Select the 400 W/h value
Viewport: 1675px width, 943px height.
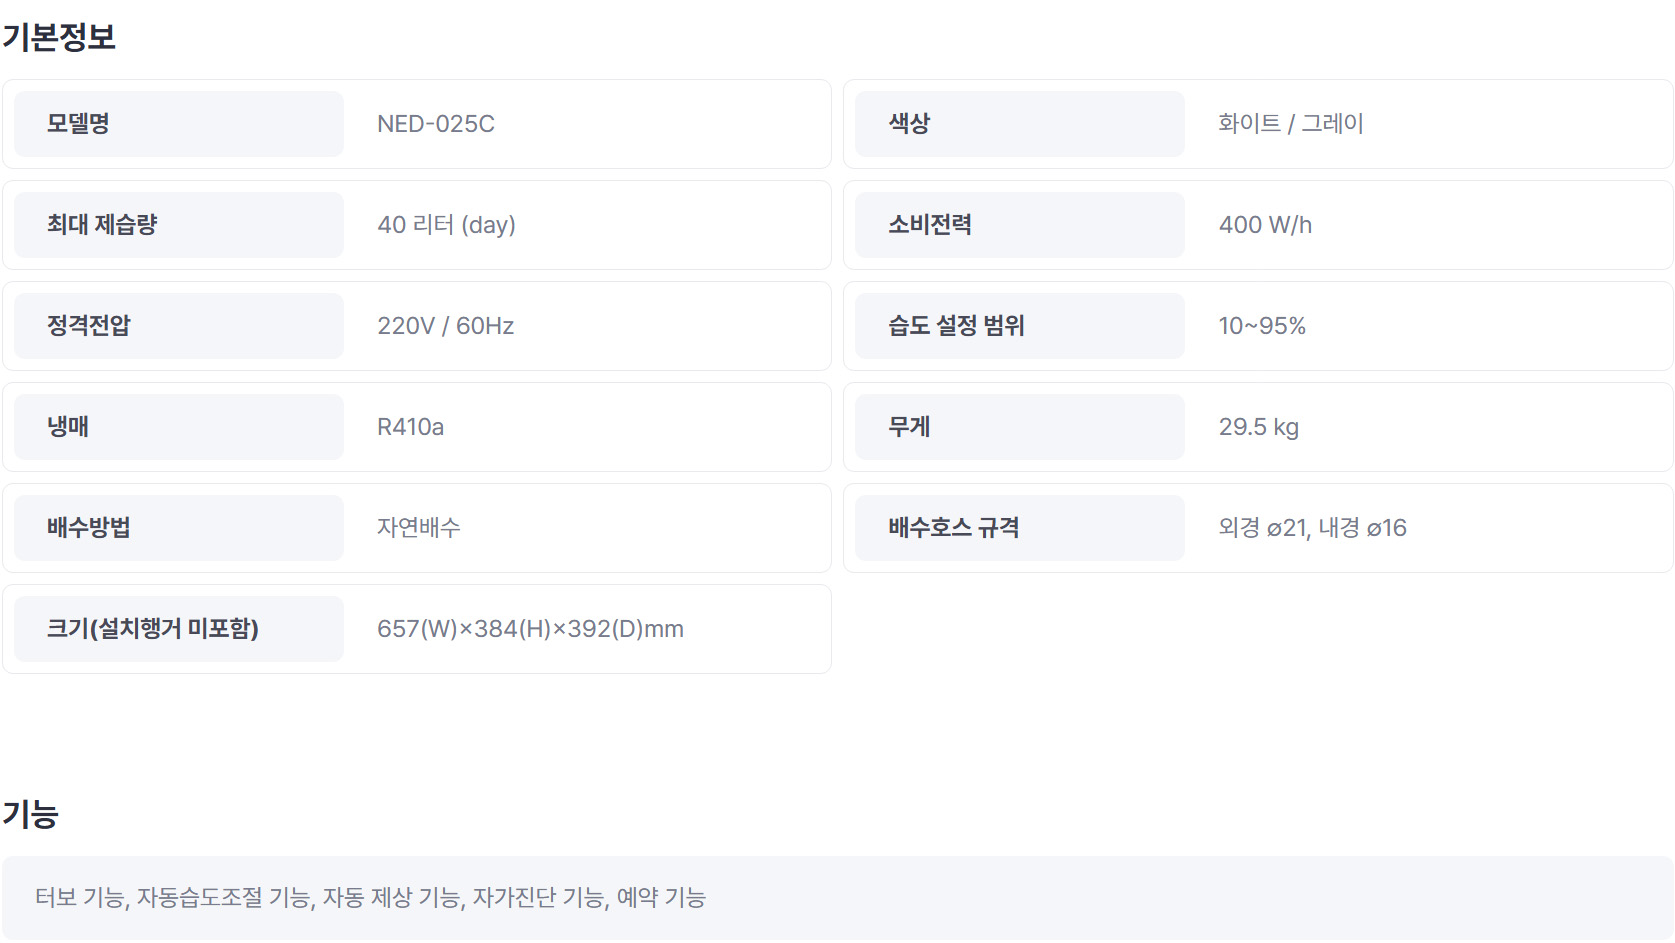pyautogui.click(x=1265, y=225)
